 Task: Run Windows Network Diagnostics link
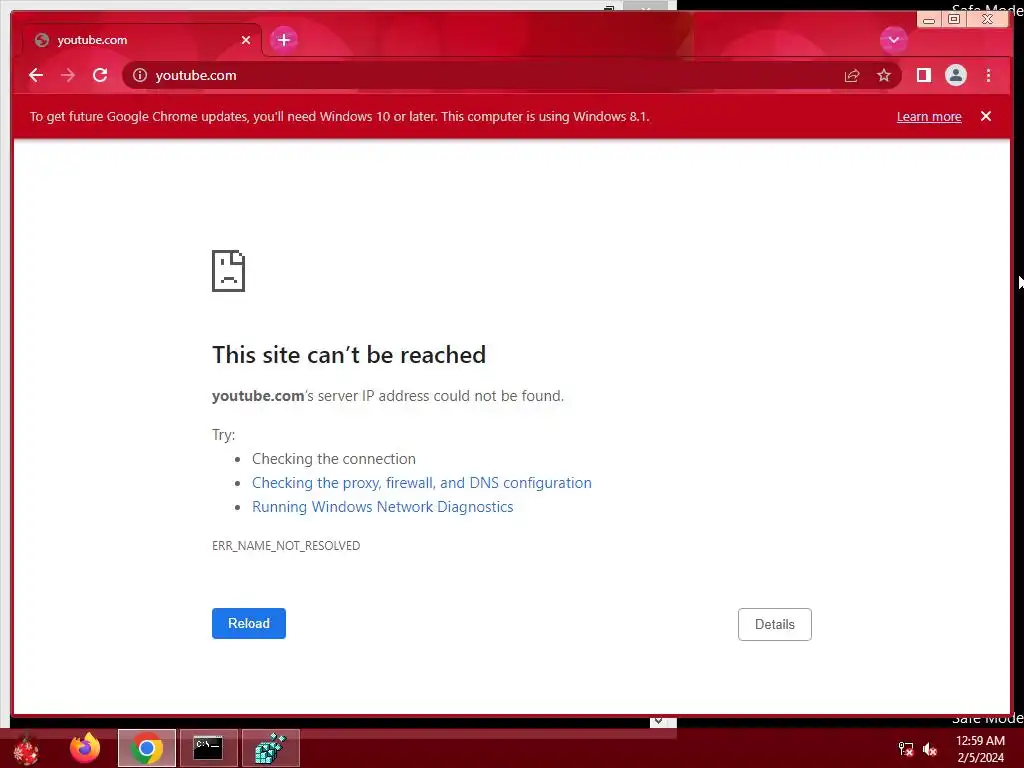click(x=383, y=507)
